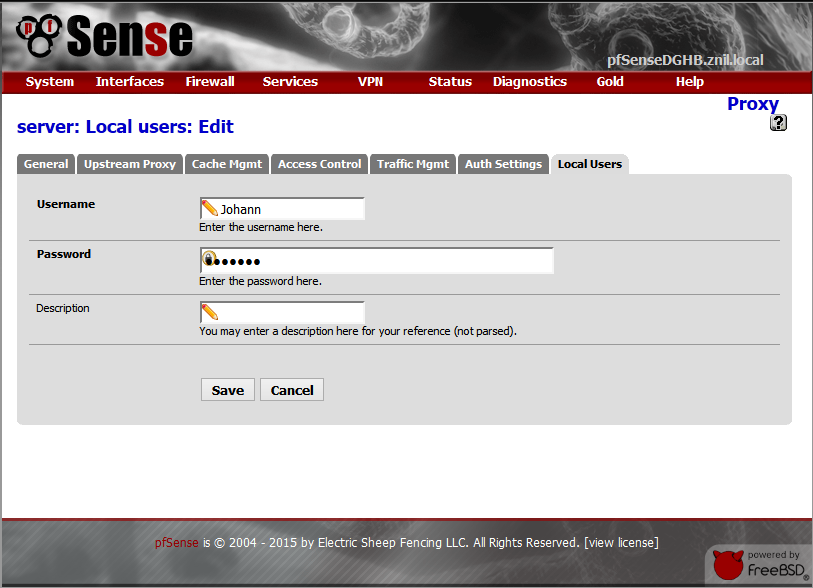Image resolution: width=813 pixels, height=588 pixels.
Task: Click the pfSense logo
Action: click(x=104, y=37)
